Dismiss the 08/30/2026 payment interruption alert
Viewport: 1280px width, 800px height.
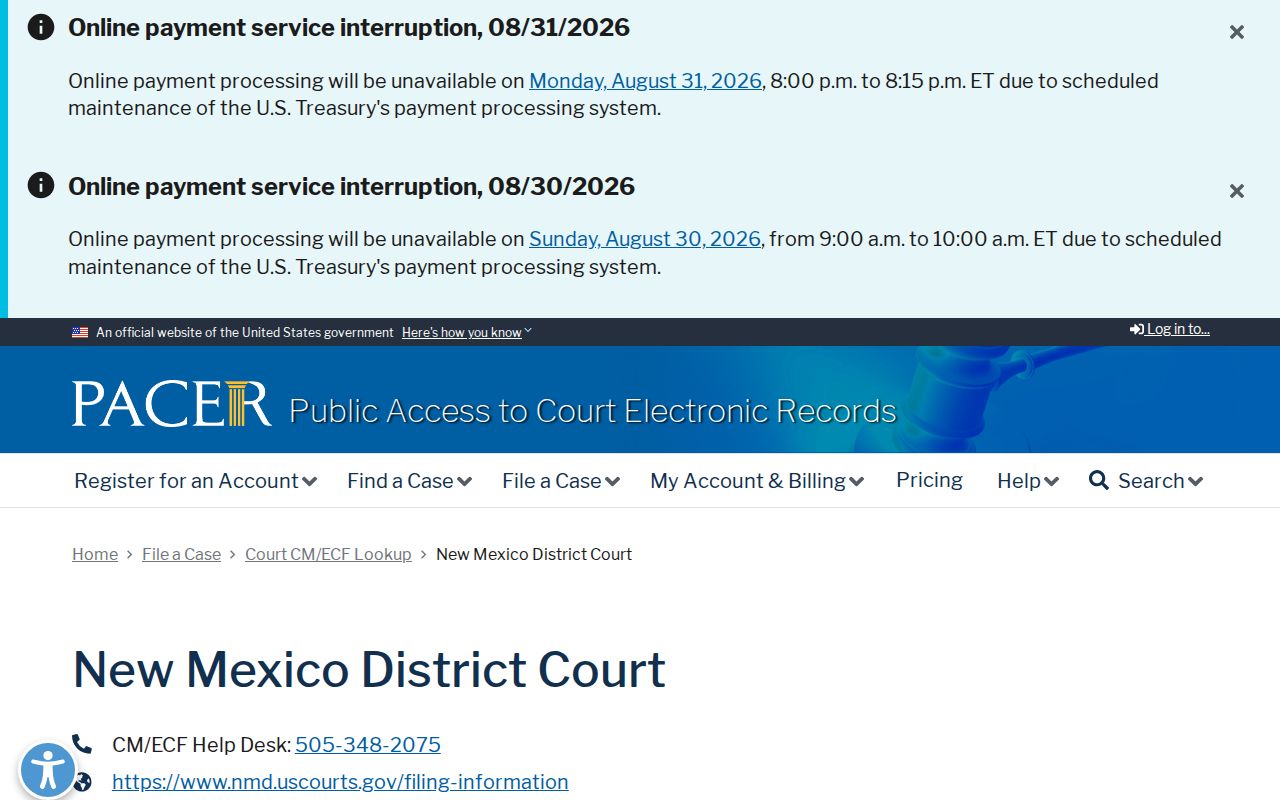pyautogui.click(x=1237, y=191)
